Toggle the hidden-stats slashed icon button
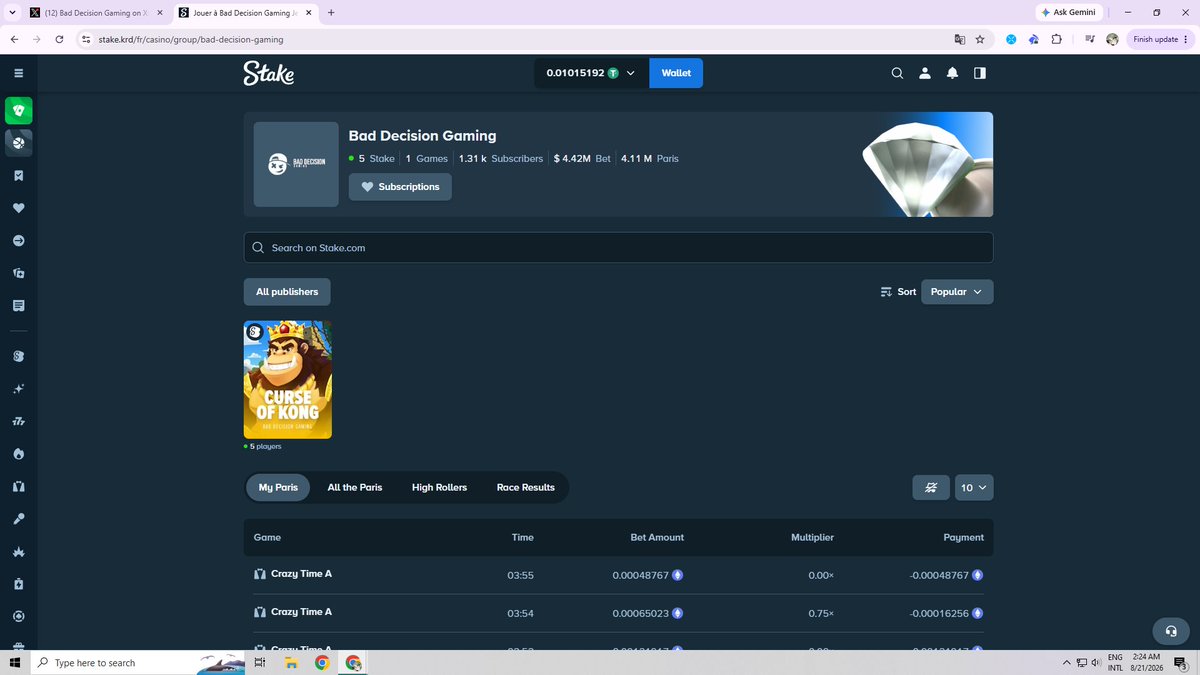Image resolution: width=1200 pixels, height=675 pixels. point(931,487)
